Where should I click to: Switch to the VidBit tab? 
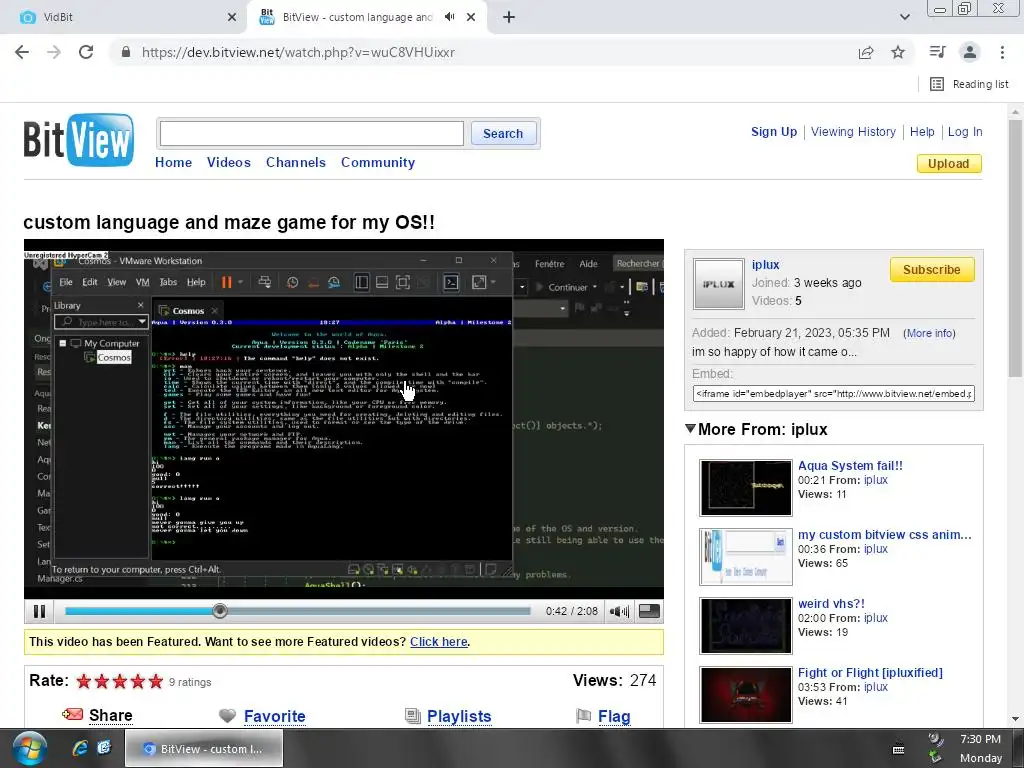pyautogui.click(x=124, y=17)
